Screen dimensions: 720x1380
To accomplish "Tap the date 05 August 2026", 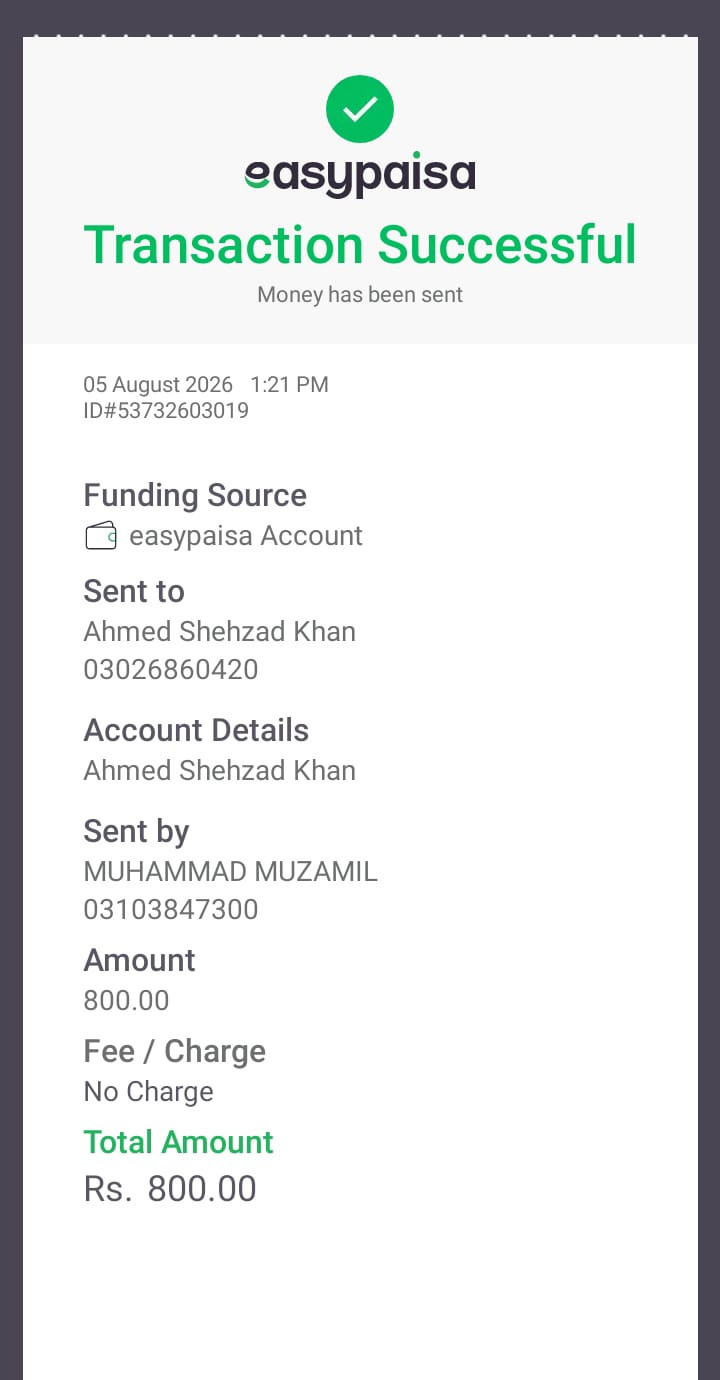I will 158,384.
